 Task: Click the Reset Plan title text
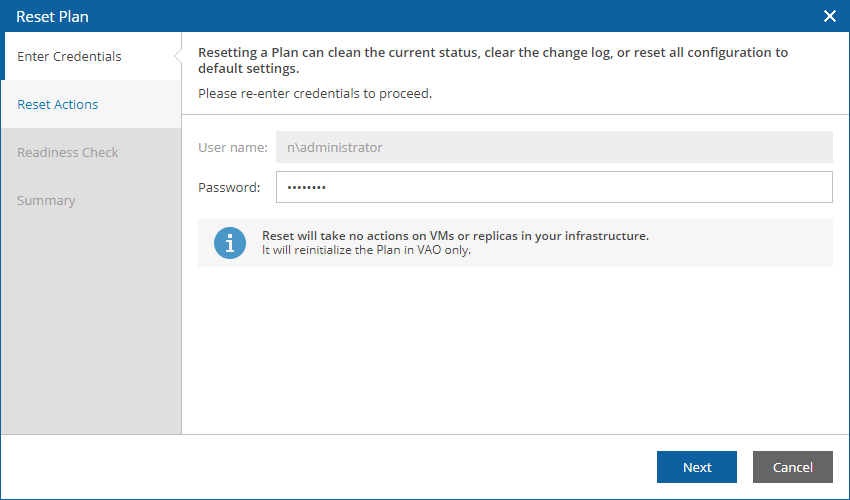click(x=53, y=17)
